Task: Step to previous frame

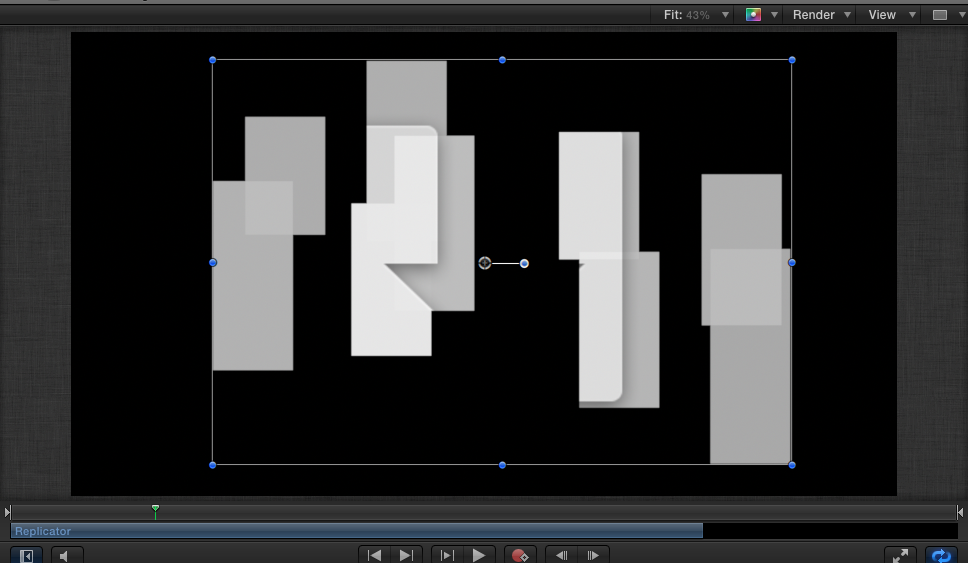Action: point(562,555)
